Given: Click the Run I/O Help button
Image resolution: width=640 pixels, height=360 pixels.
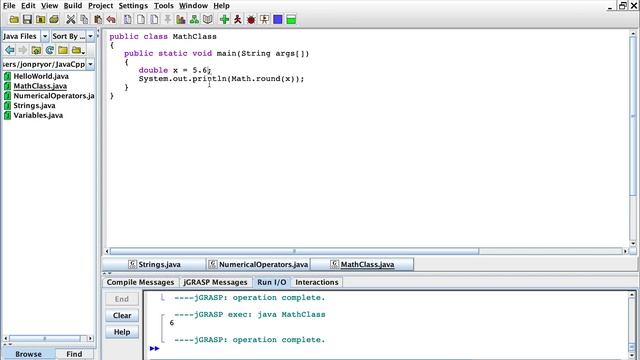Looking at the screenshot, I should 122,332.
